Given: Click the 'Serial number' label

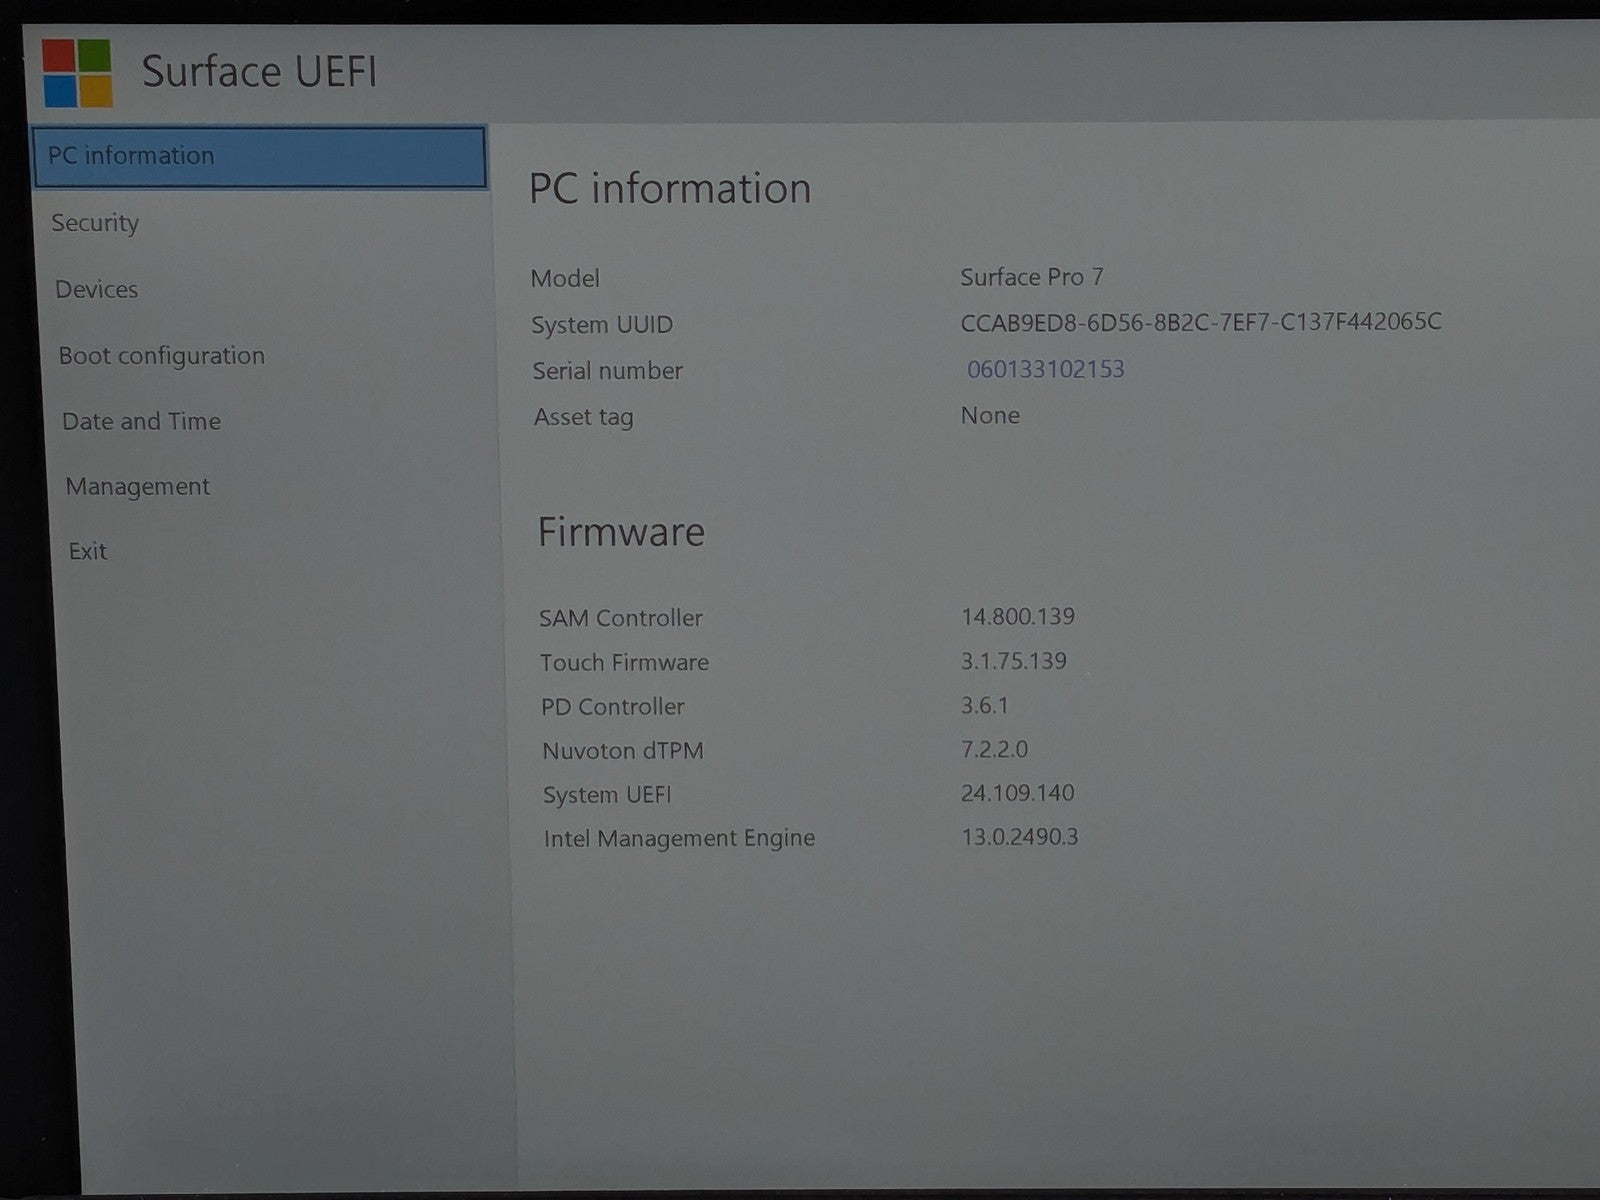Looking at the screenshot, I should point(608,371).
